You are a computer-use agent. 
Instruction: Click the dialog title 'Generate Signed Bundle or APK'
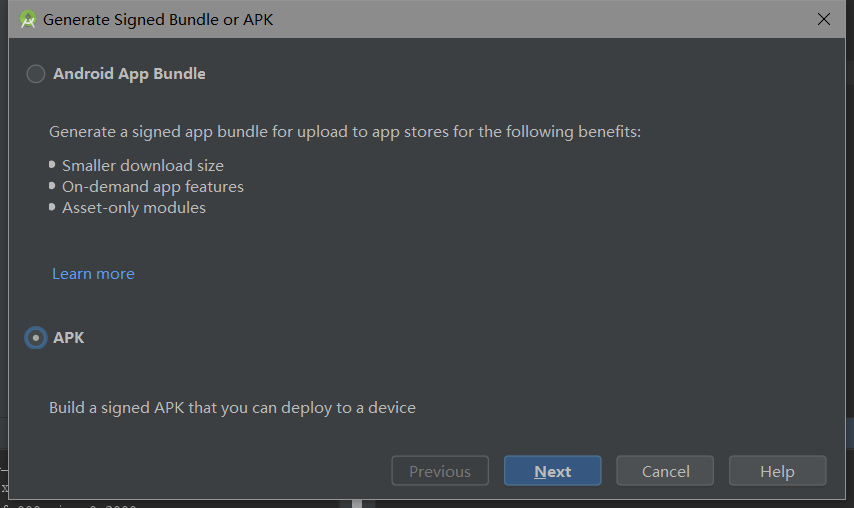point(158,19)
